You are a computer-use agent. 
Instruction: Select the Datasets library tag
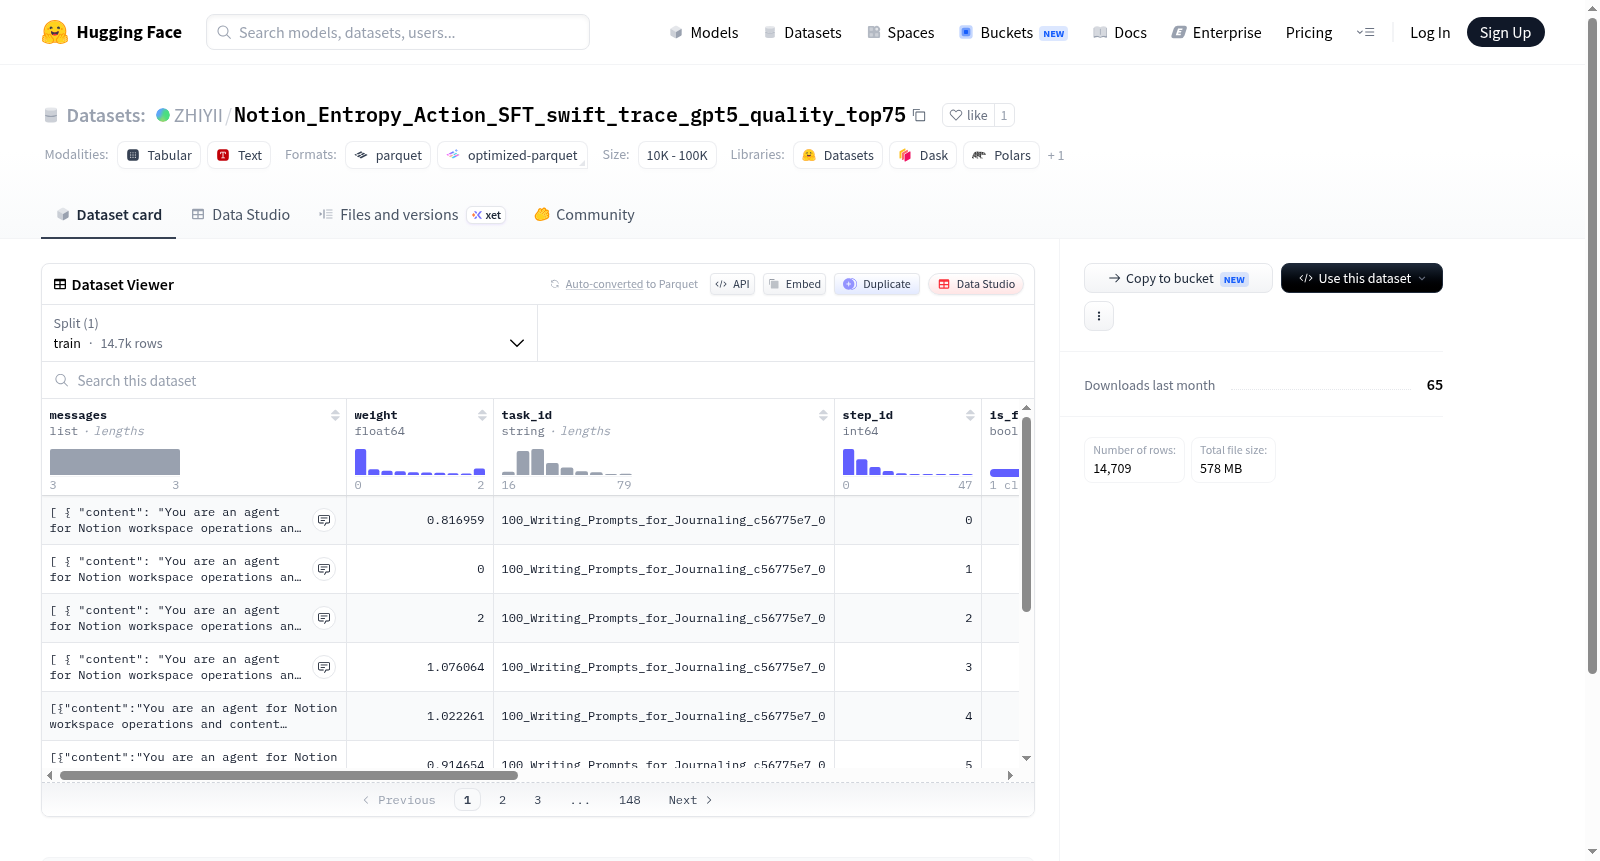838,155
